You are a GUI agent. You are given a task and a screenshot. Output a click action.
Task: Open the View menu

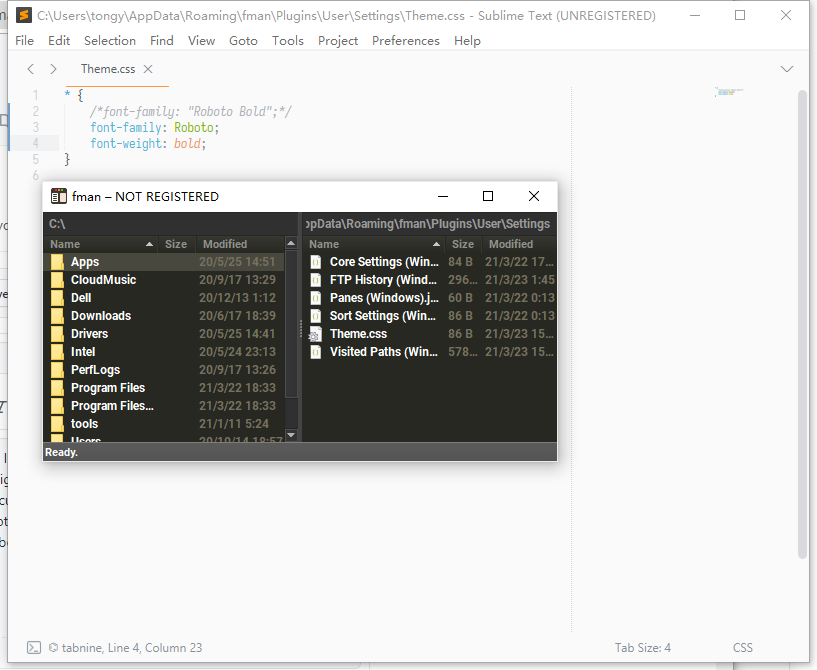coord(201,41)
